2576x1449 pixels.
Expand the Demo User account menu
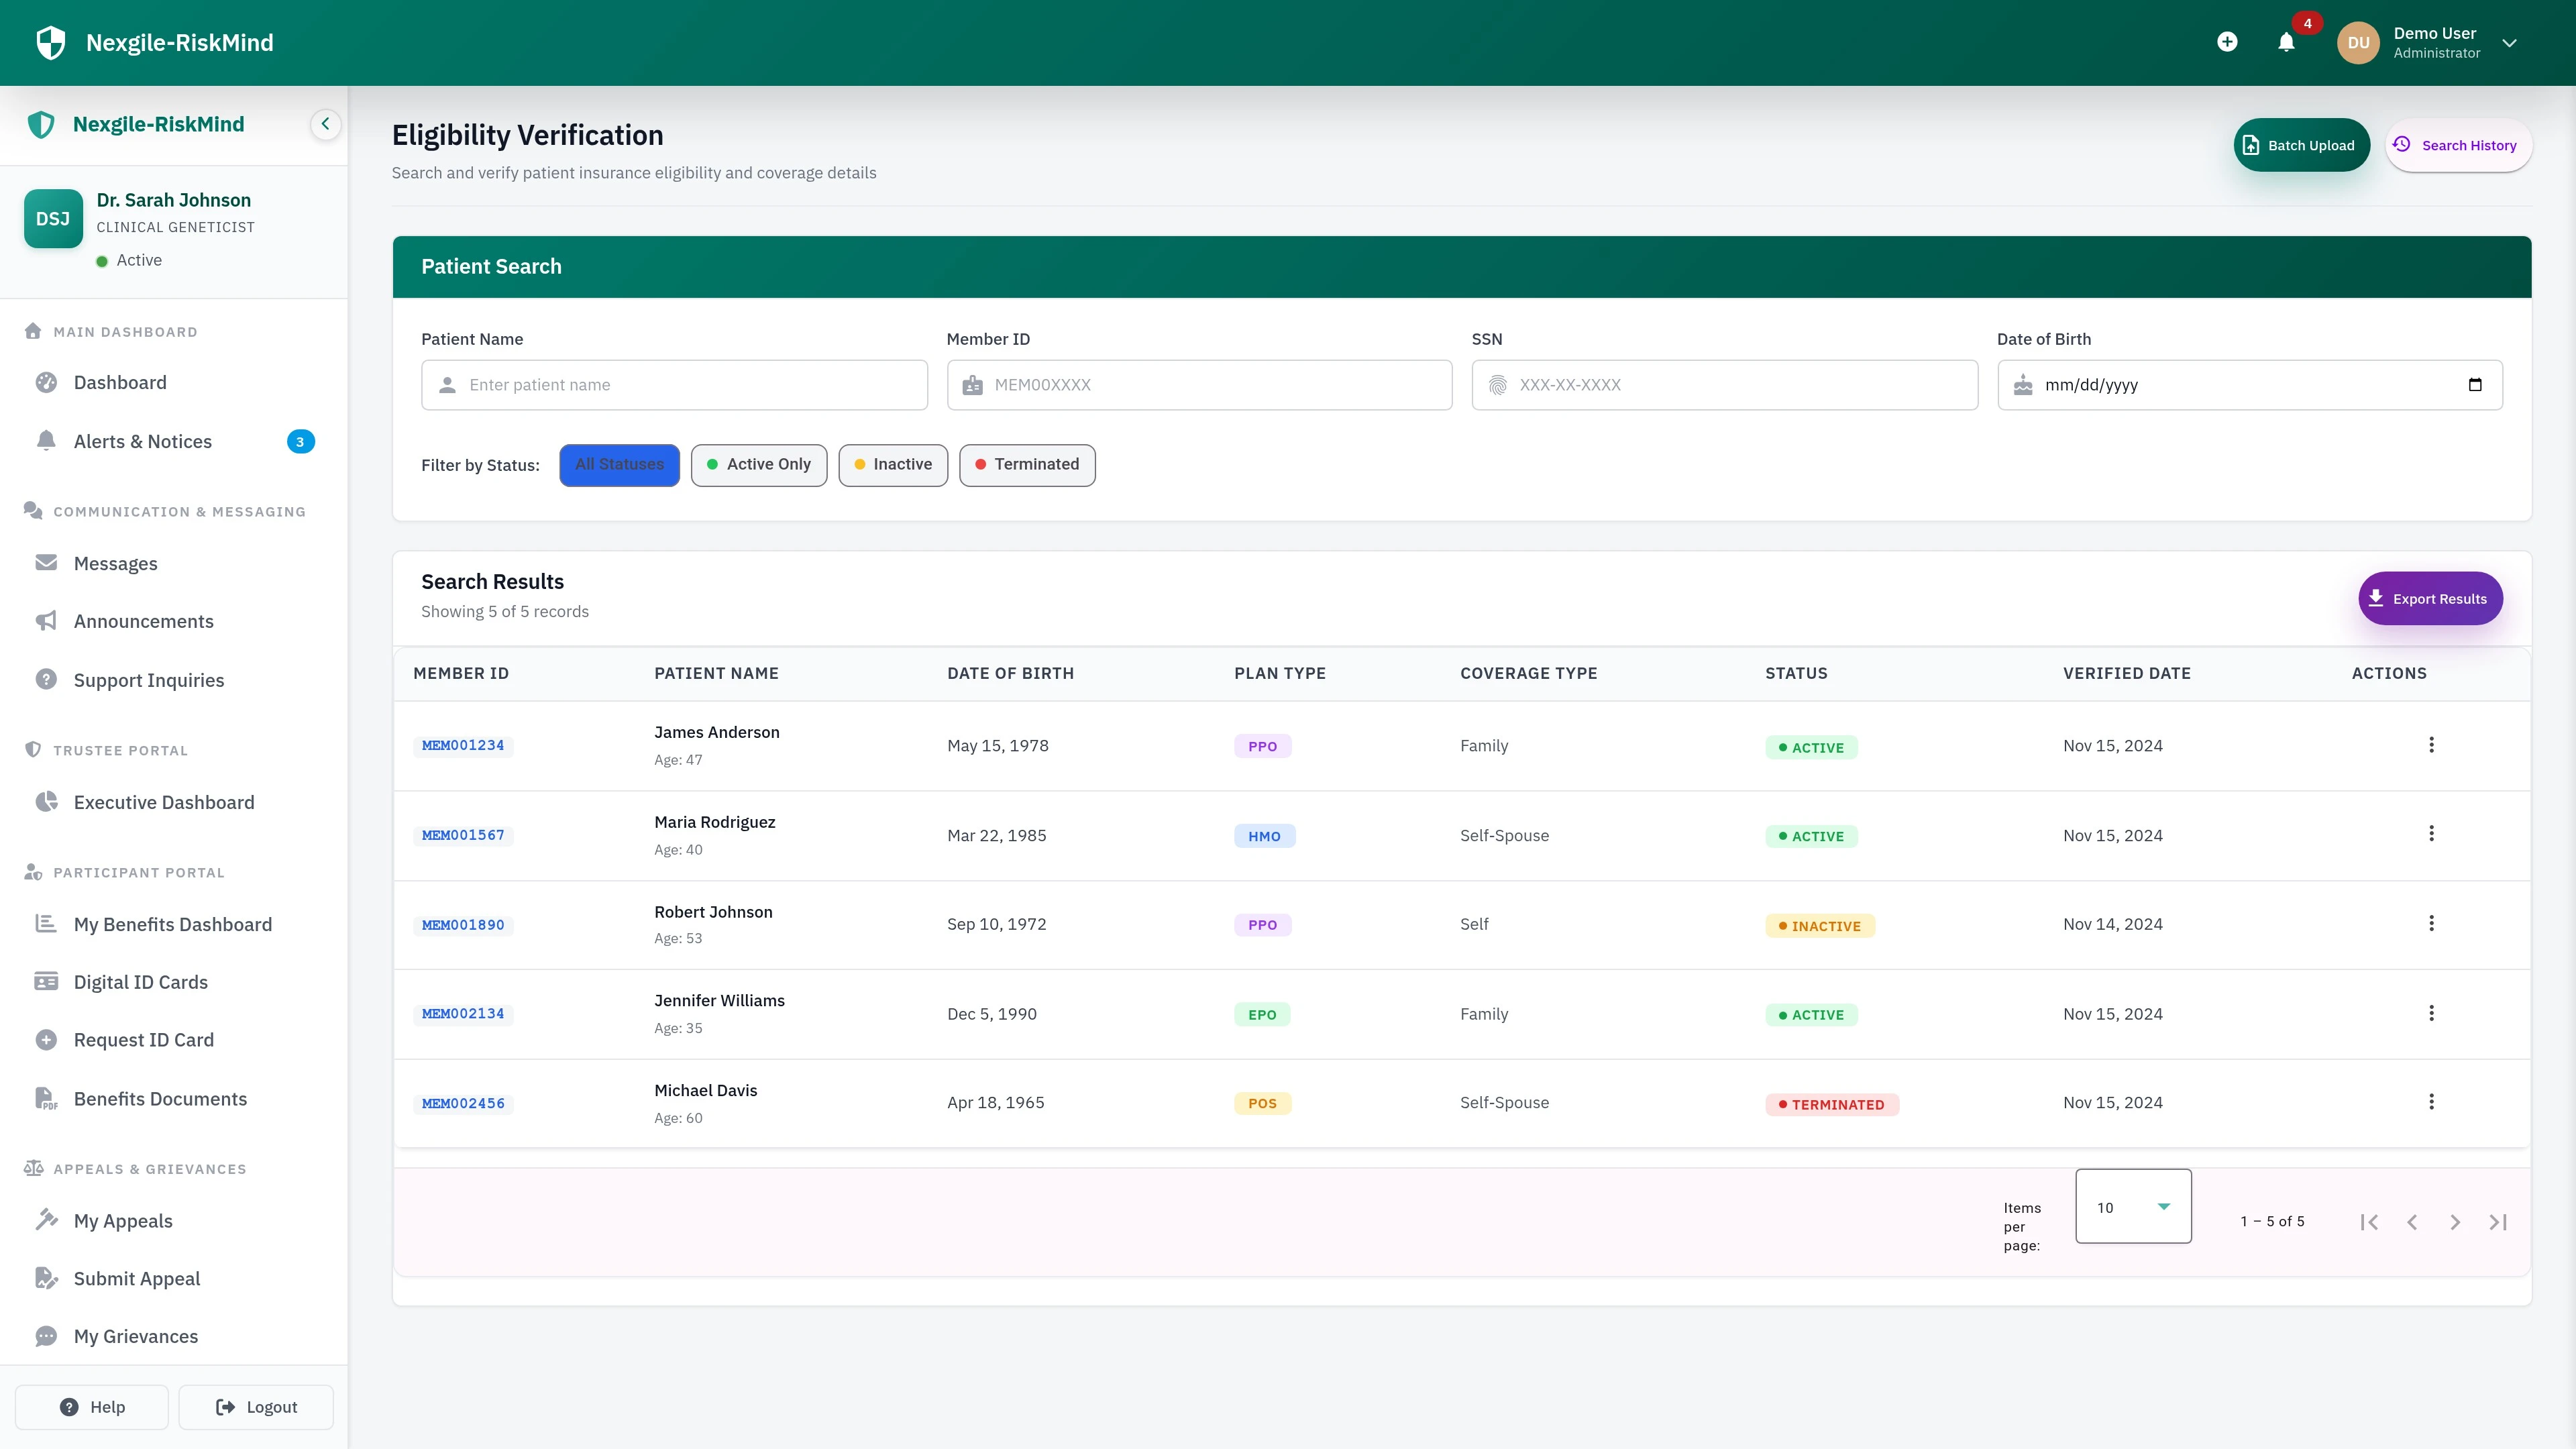click(x=2509, y=43)
